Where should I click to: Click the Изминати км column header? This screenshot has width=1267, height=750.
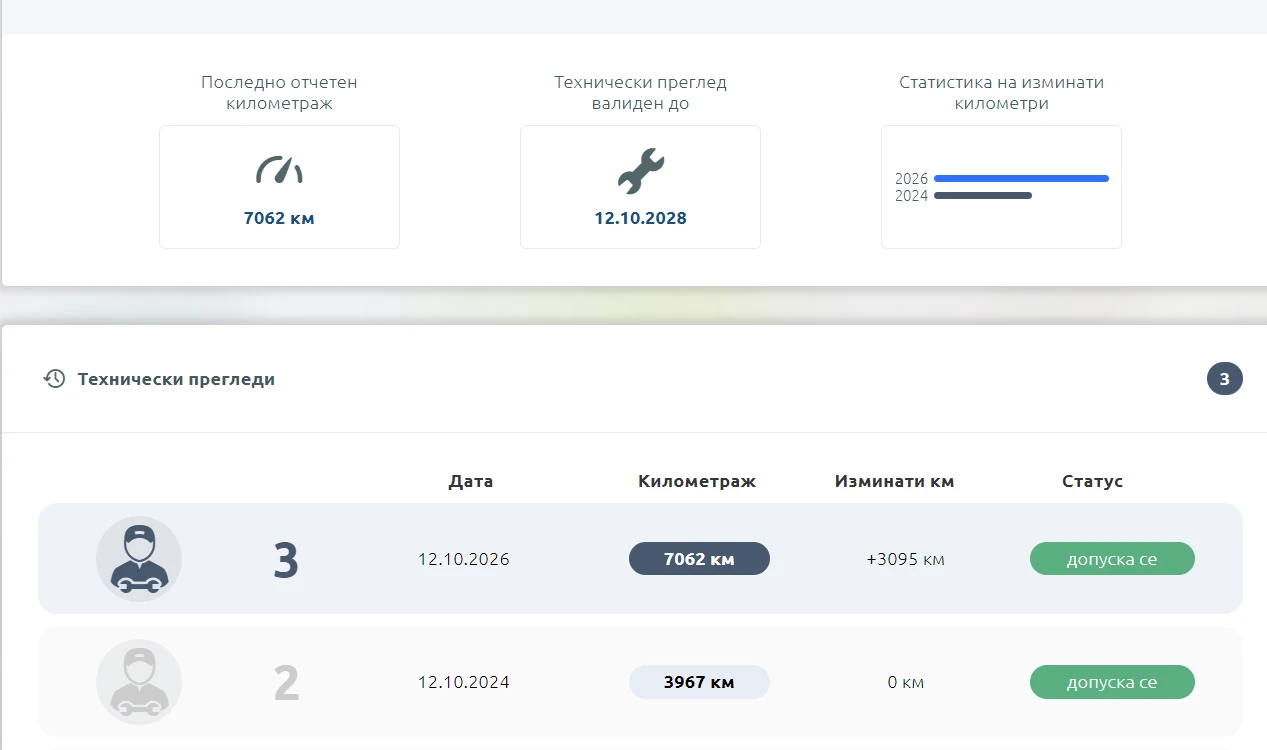[895, 481]
